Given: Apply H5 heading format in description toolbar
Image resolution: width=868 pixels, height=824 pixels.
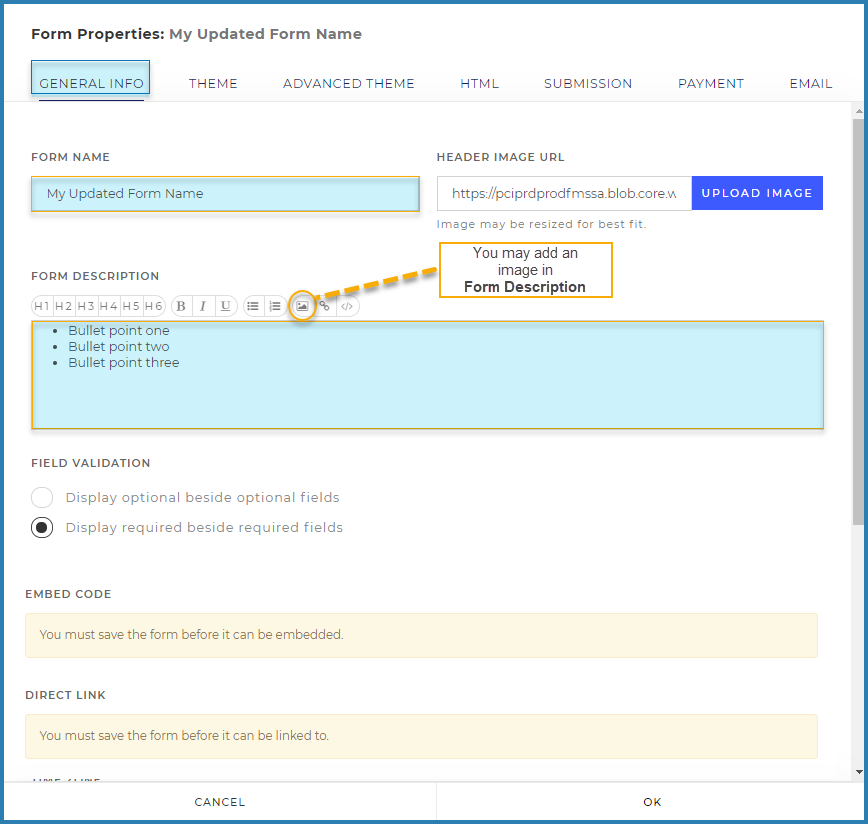Looking at the screenshot, I should [131, 306].
